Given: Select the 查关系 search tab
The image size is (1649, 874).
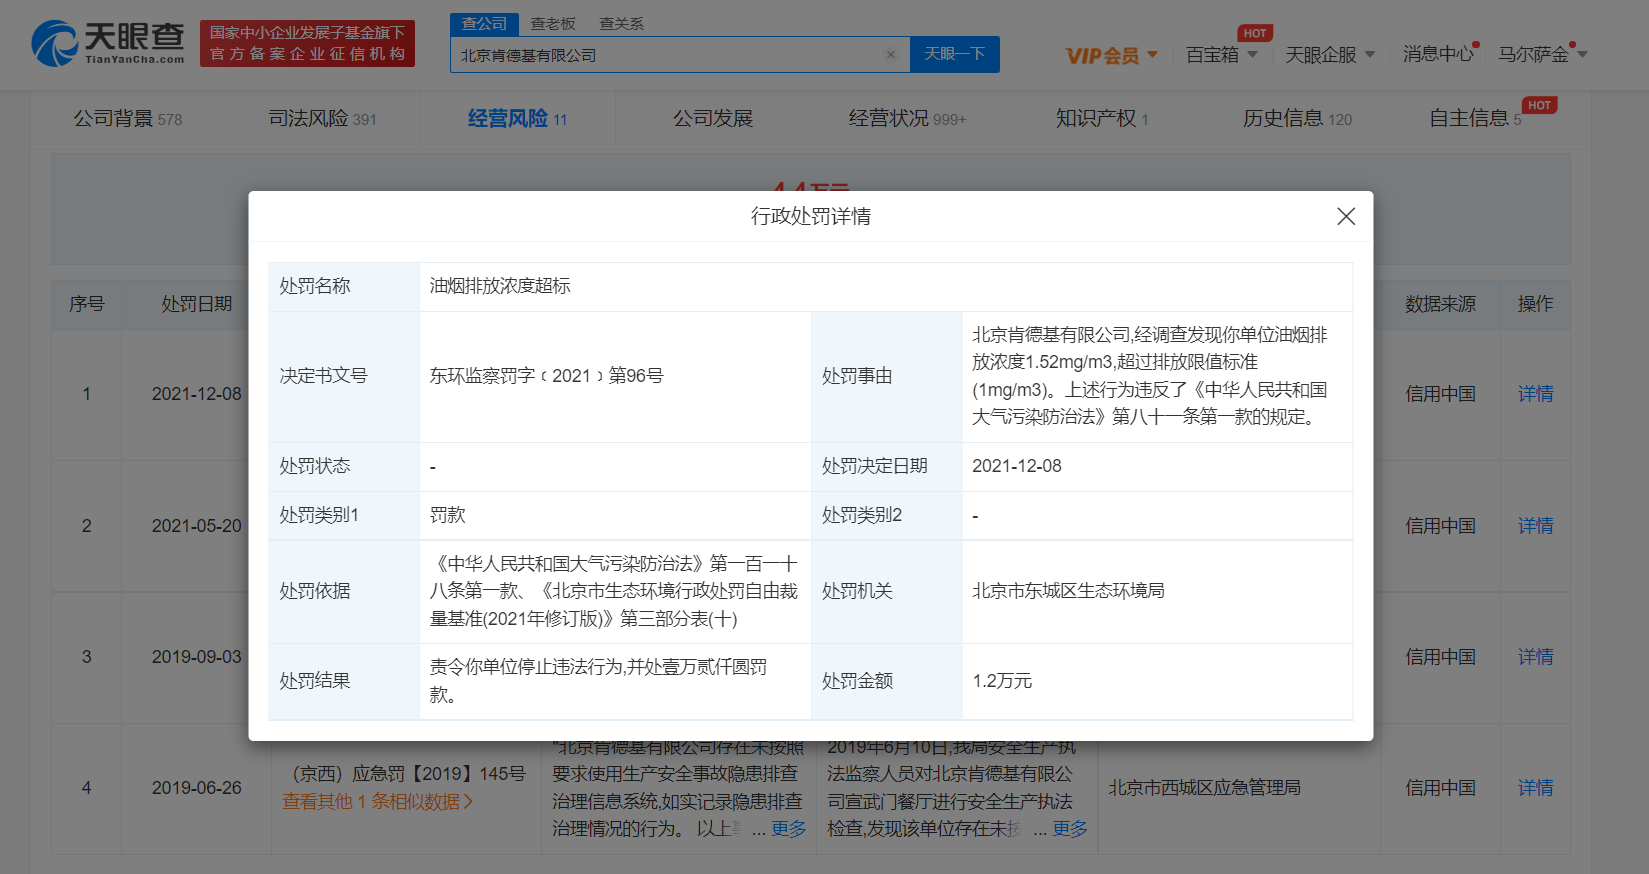Looking at the screenshot, I should click(x=621, y=24).
